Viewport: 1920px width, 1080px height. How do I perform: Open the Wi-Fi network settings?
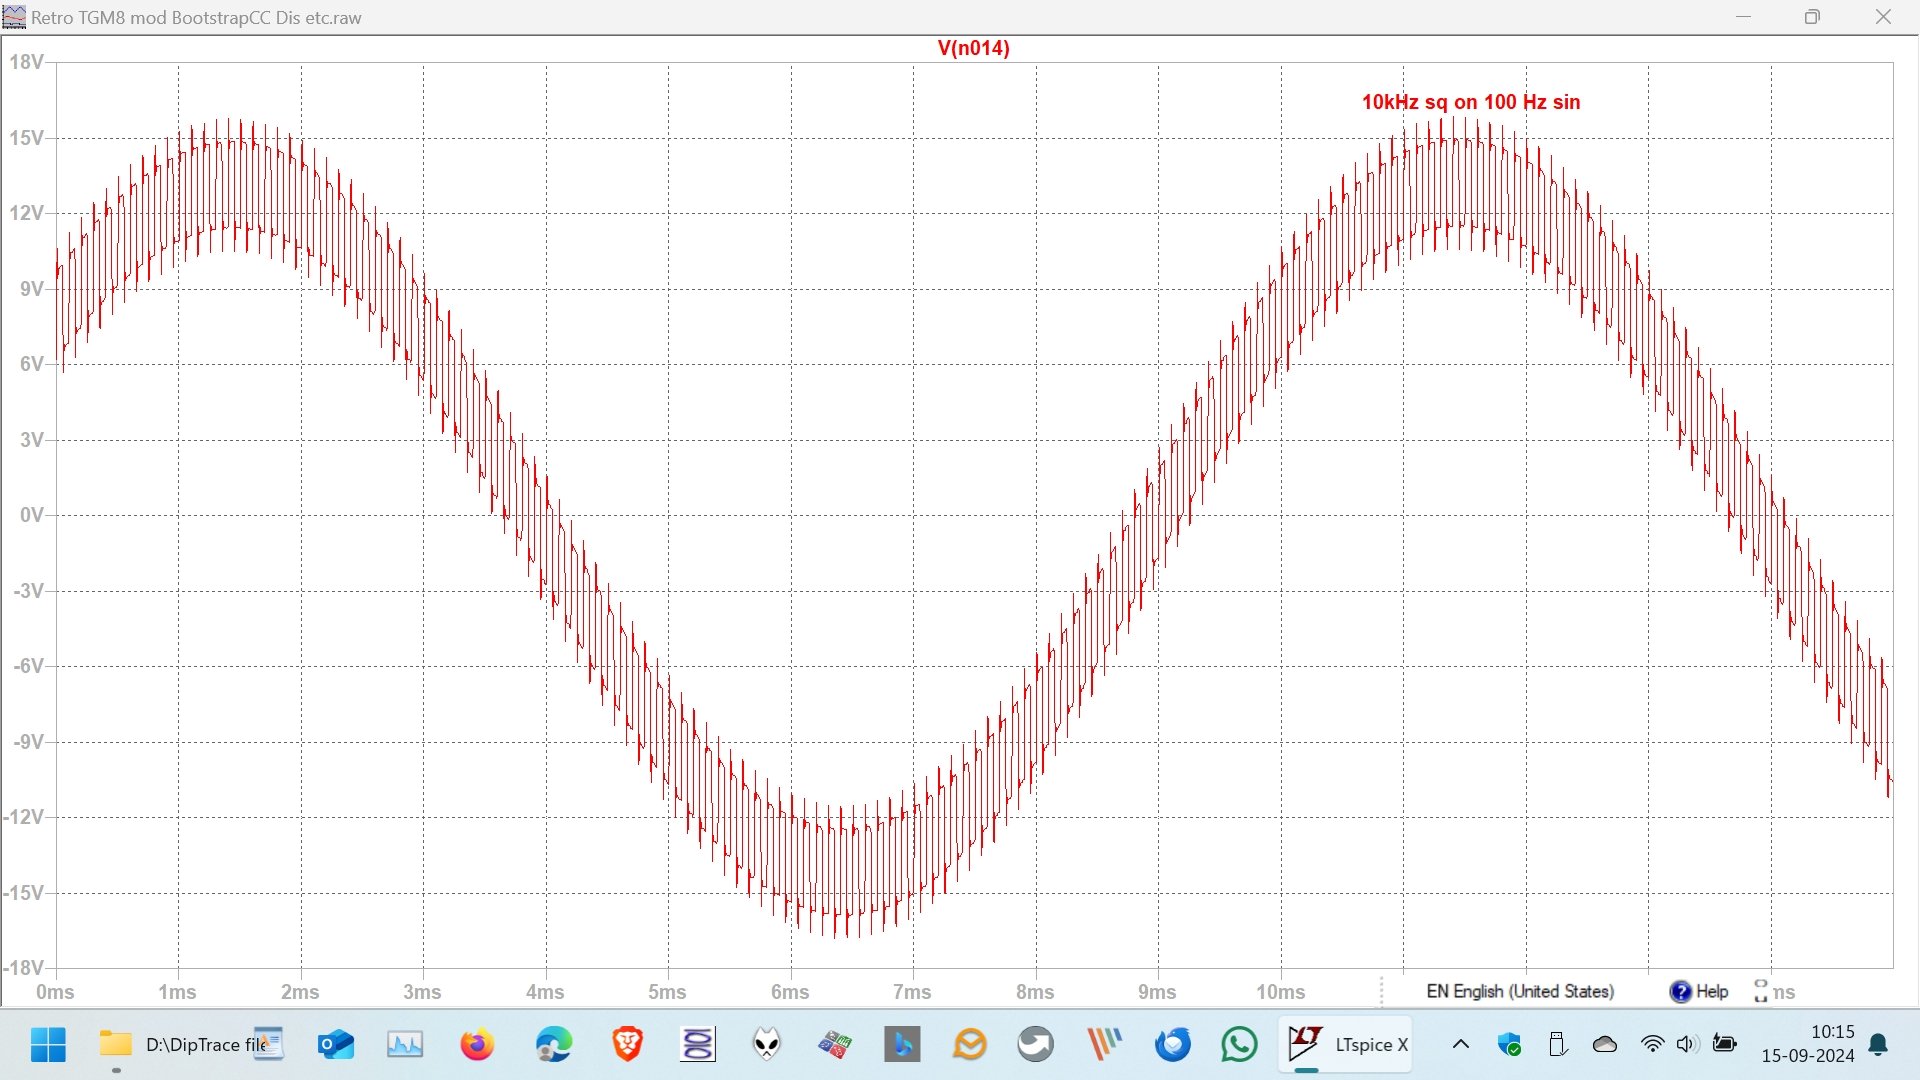pyautogui.click(x=1653, y=1045)
